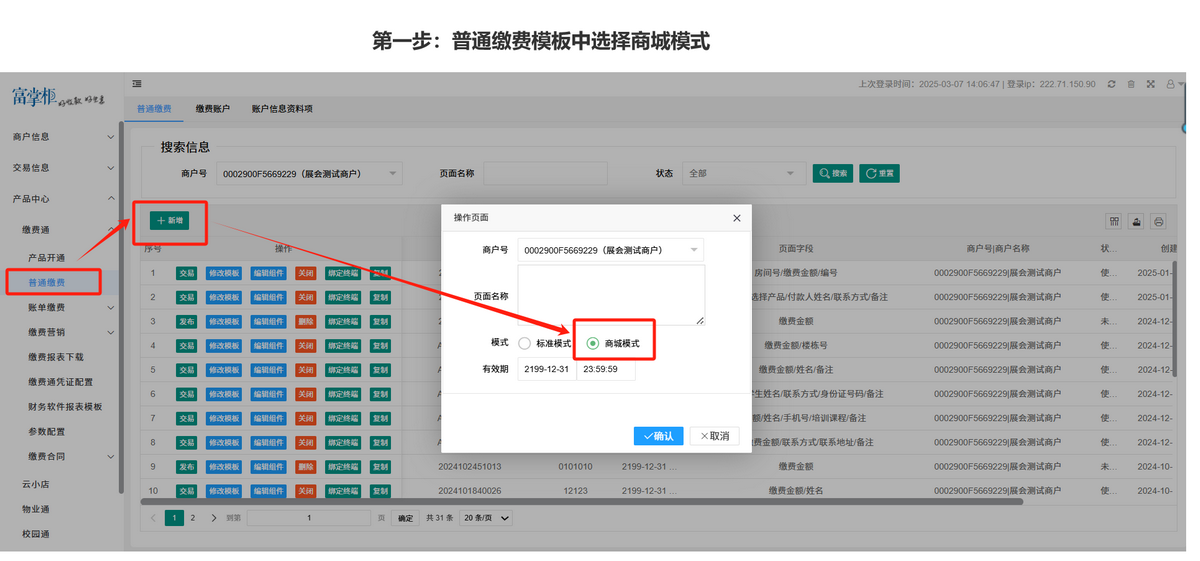Click the 页面名称 search input field
1200x561 pixels.
tap(546, 173)
